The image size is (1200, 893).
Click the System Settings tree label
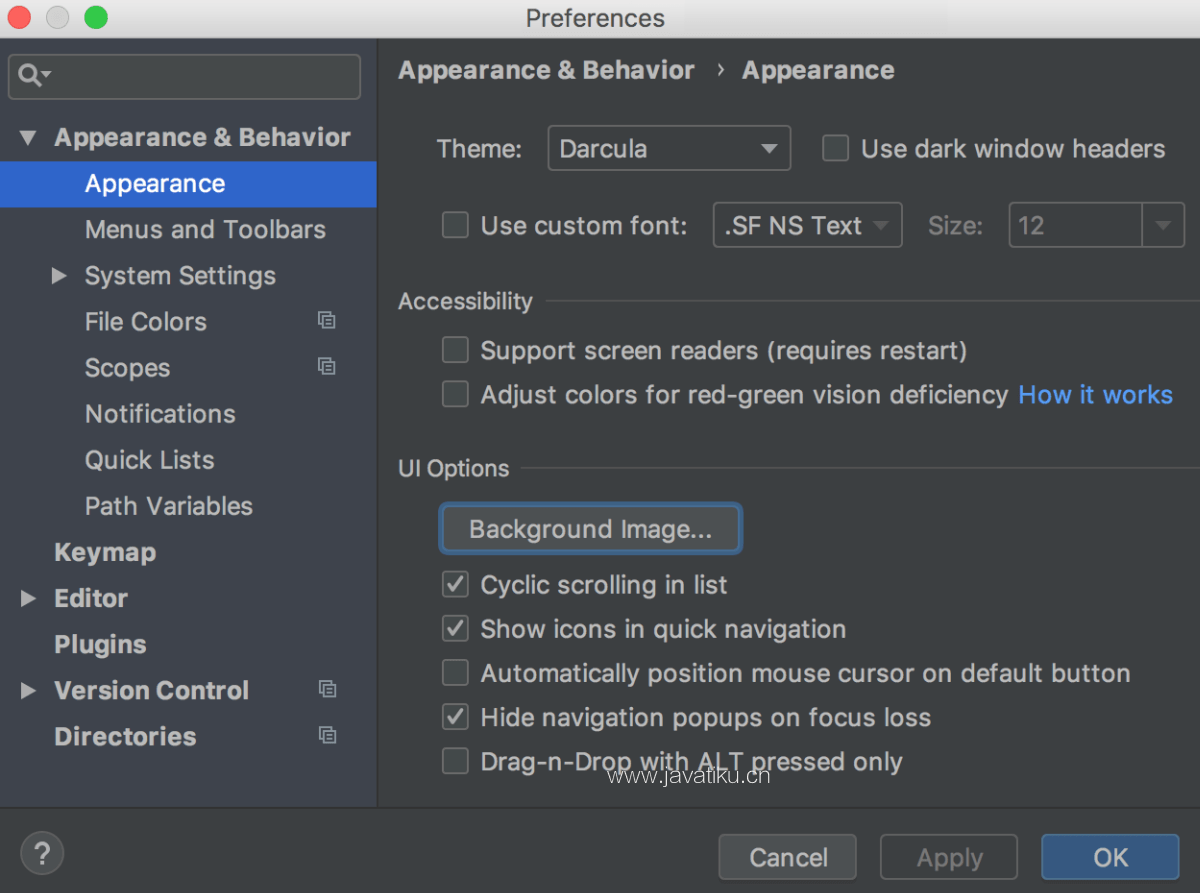coord(180,275)
